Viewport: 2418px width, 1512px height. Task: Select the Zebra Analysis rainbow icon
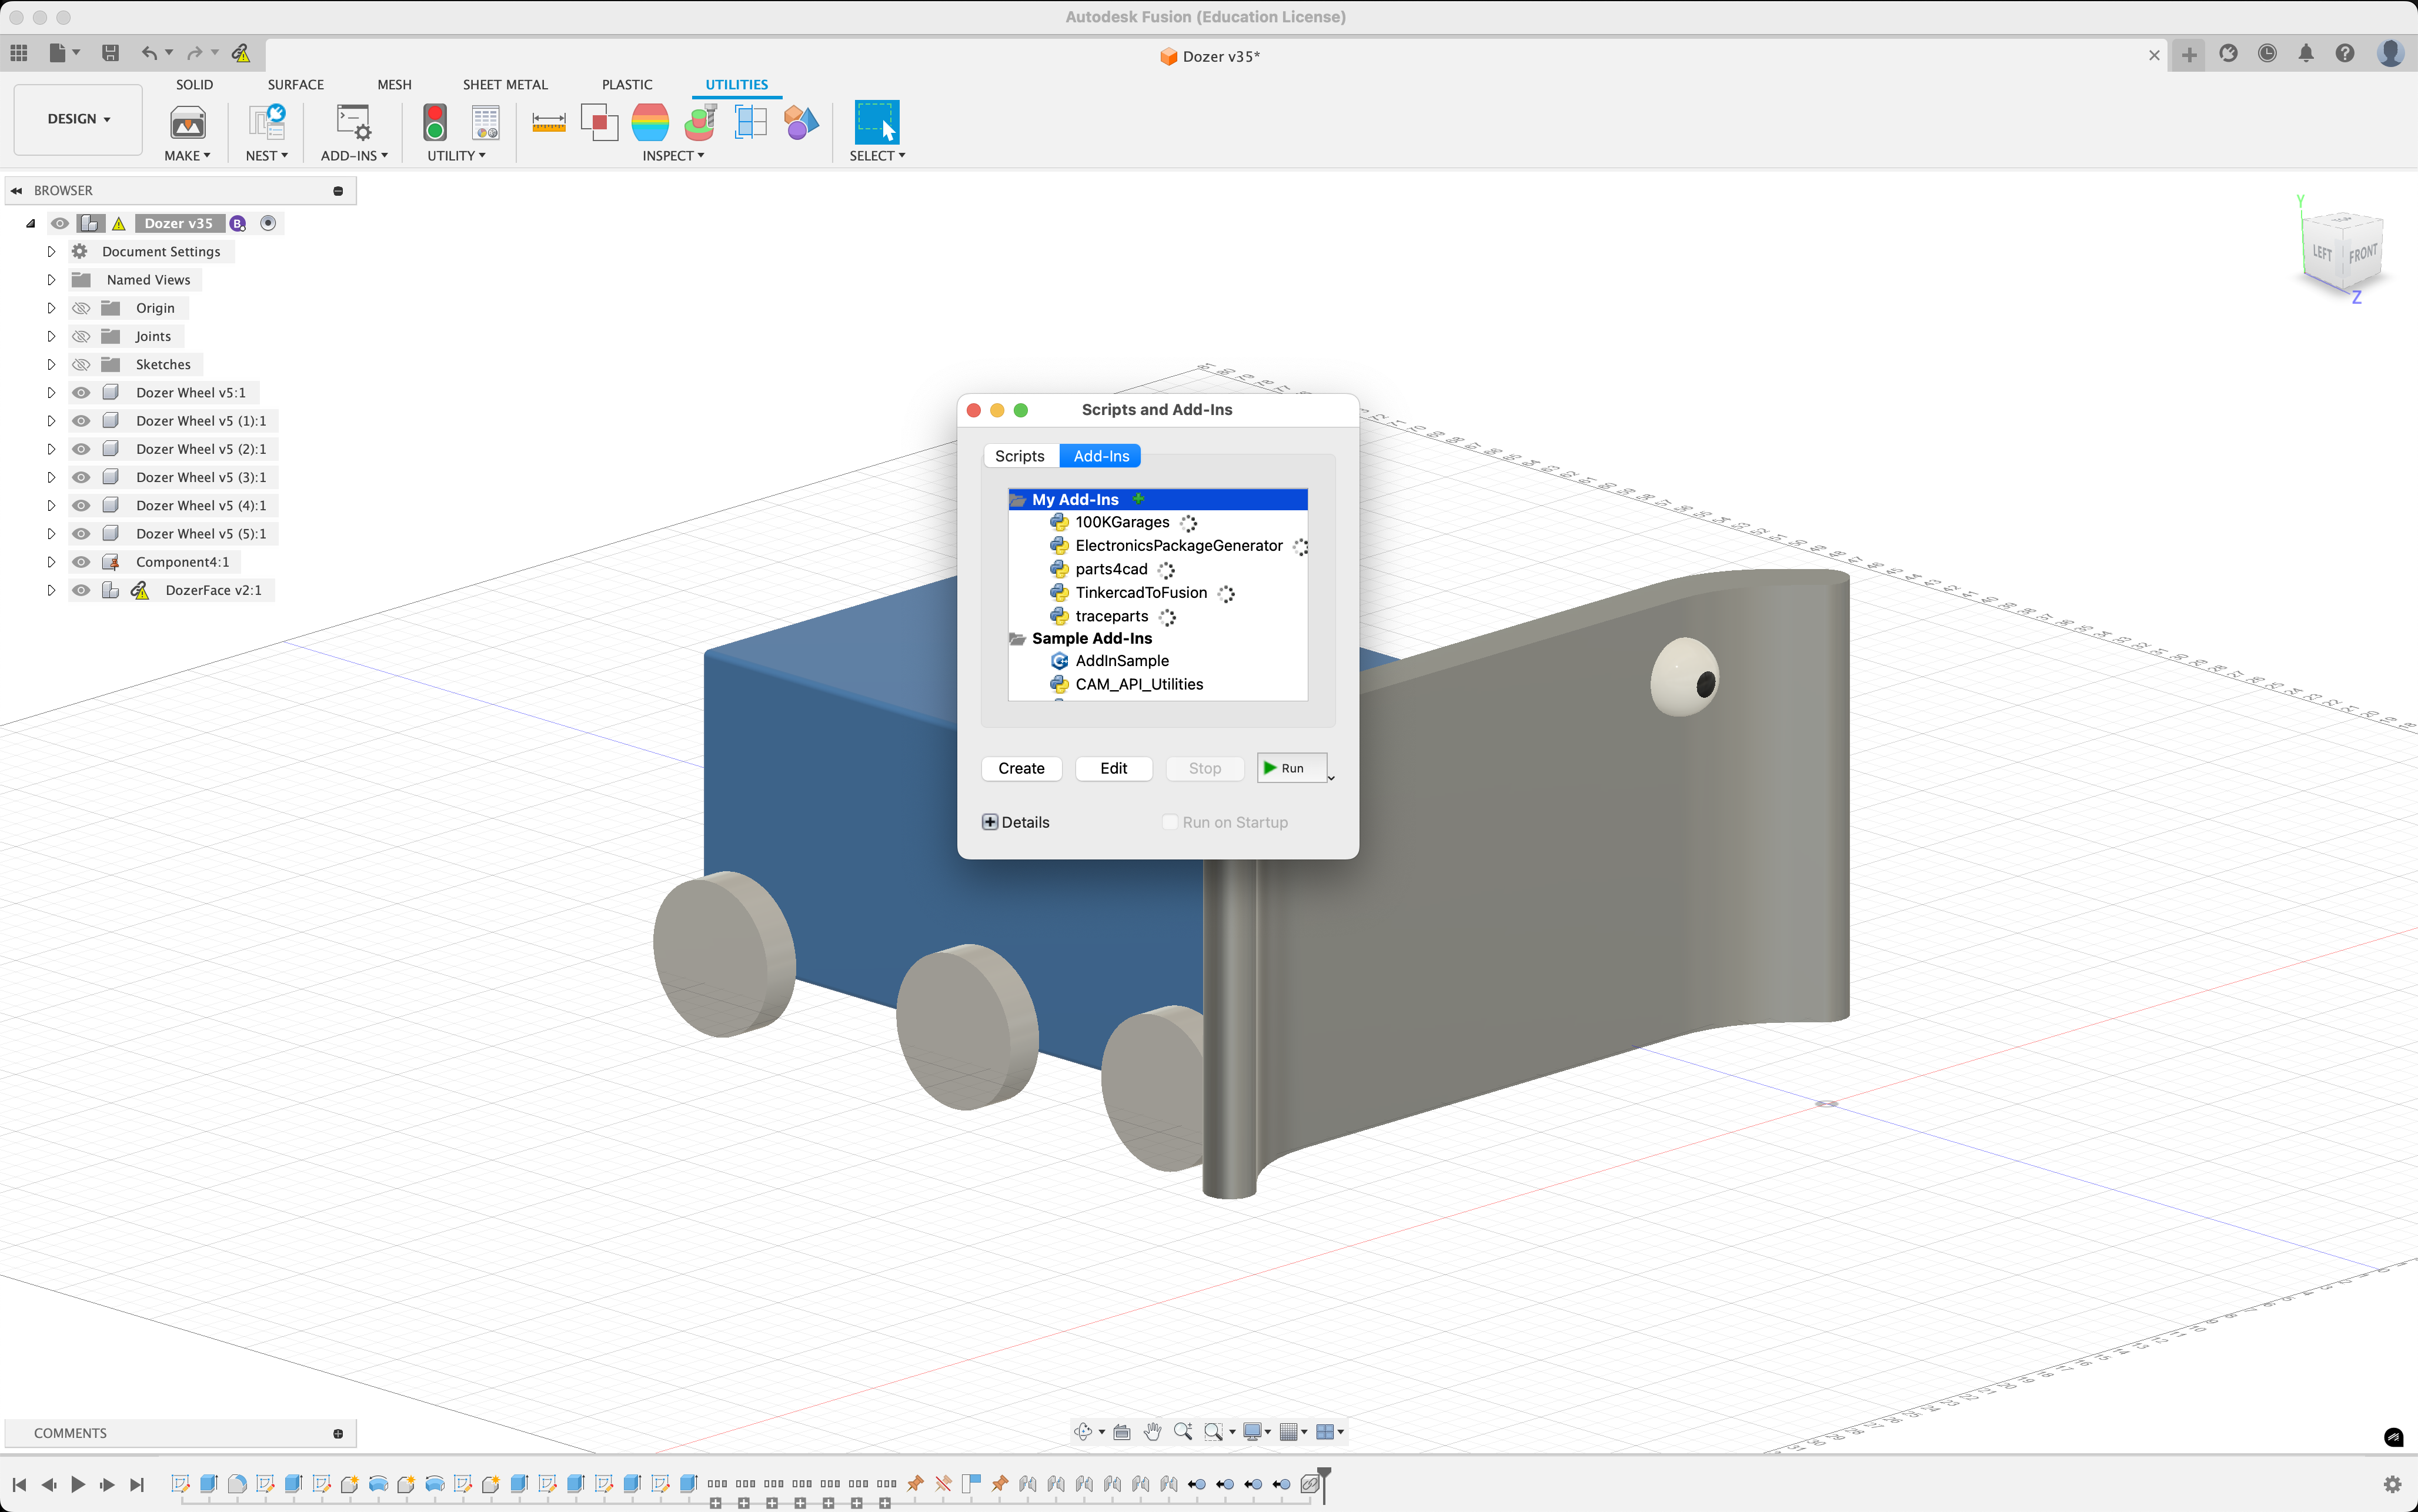pyautogui.click(x=650, y=122)
